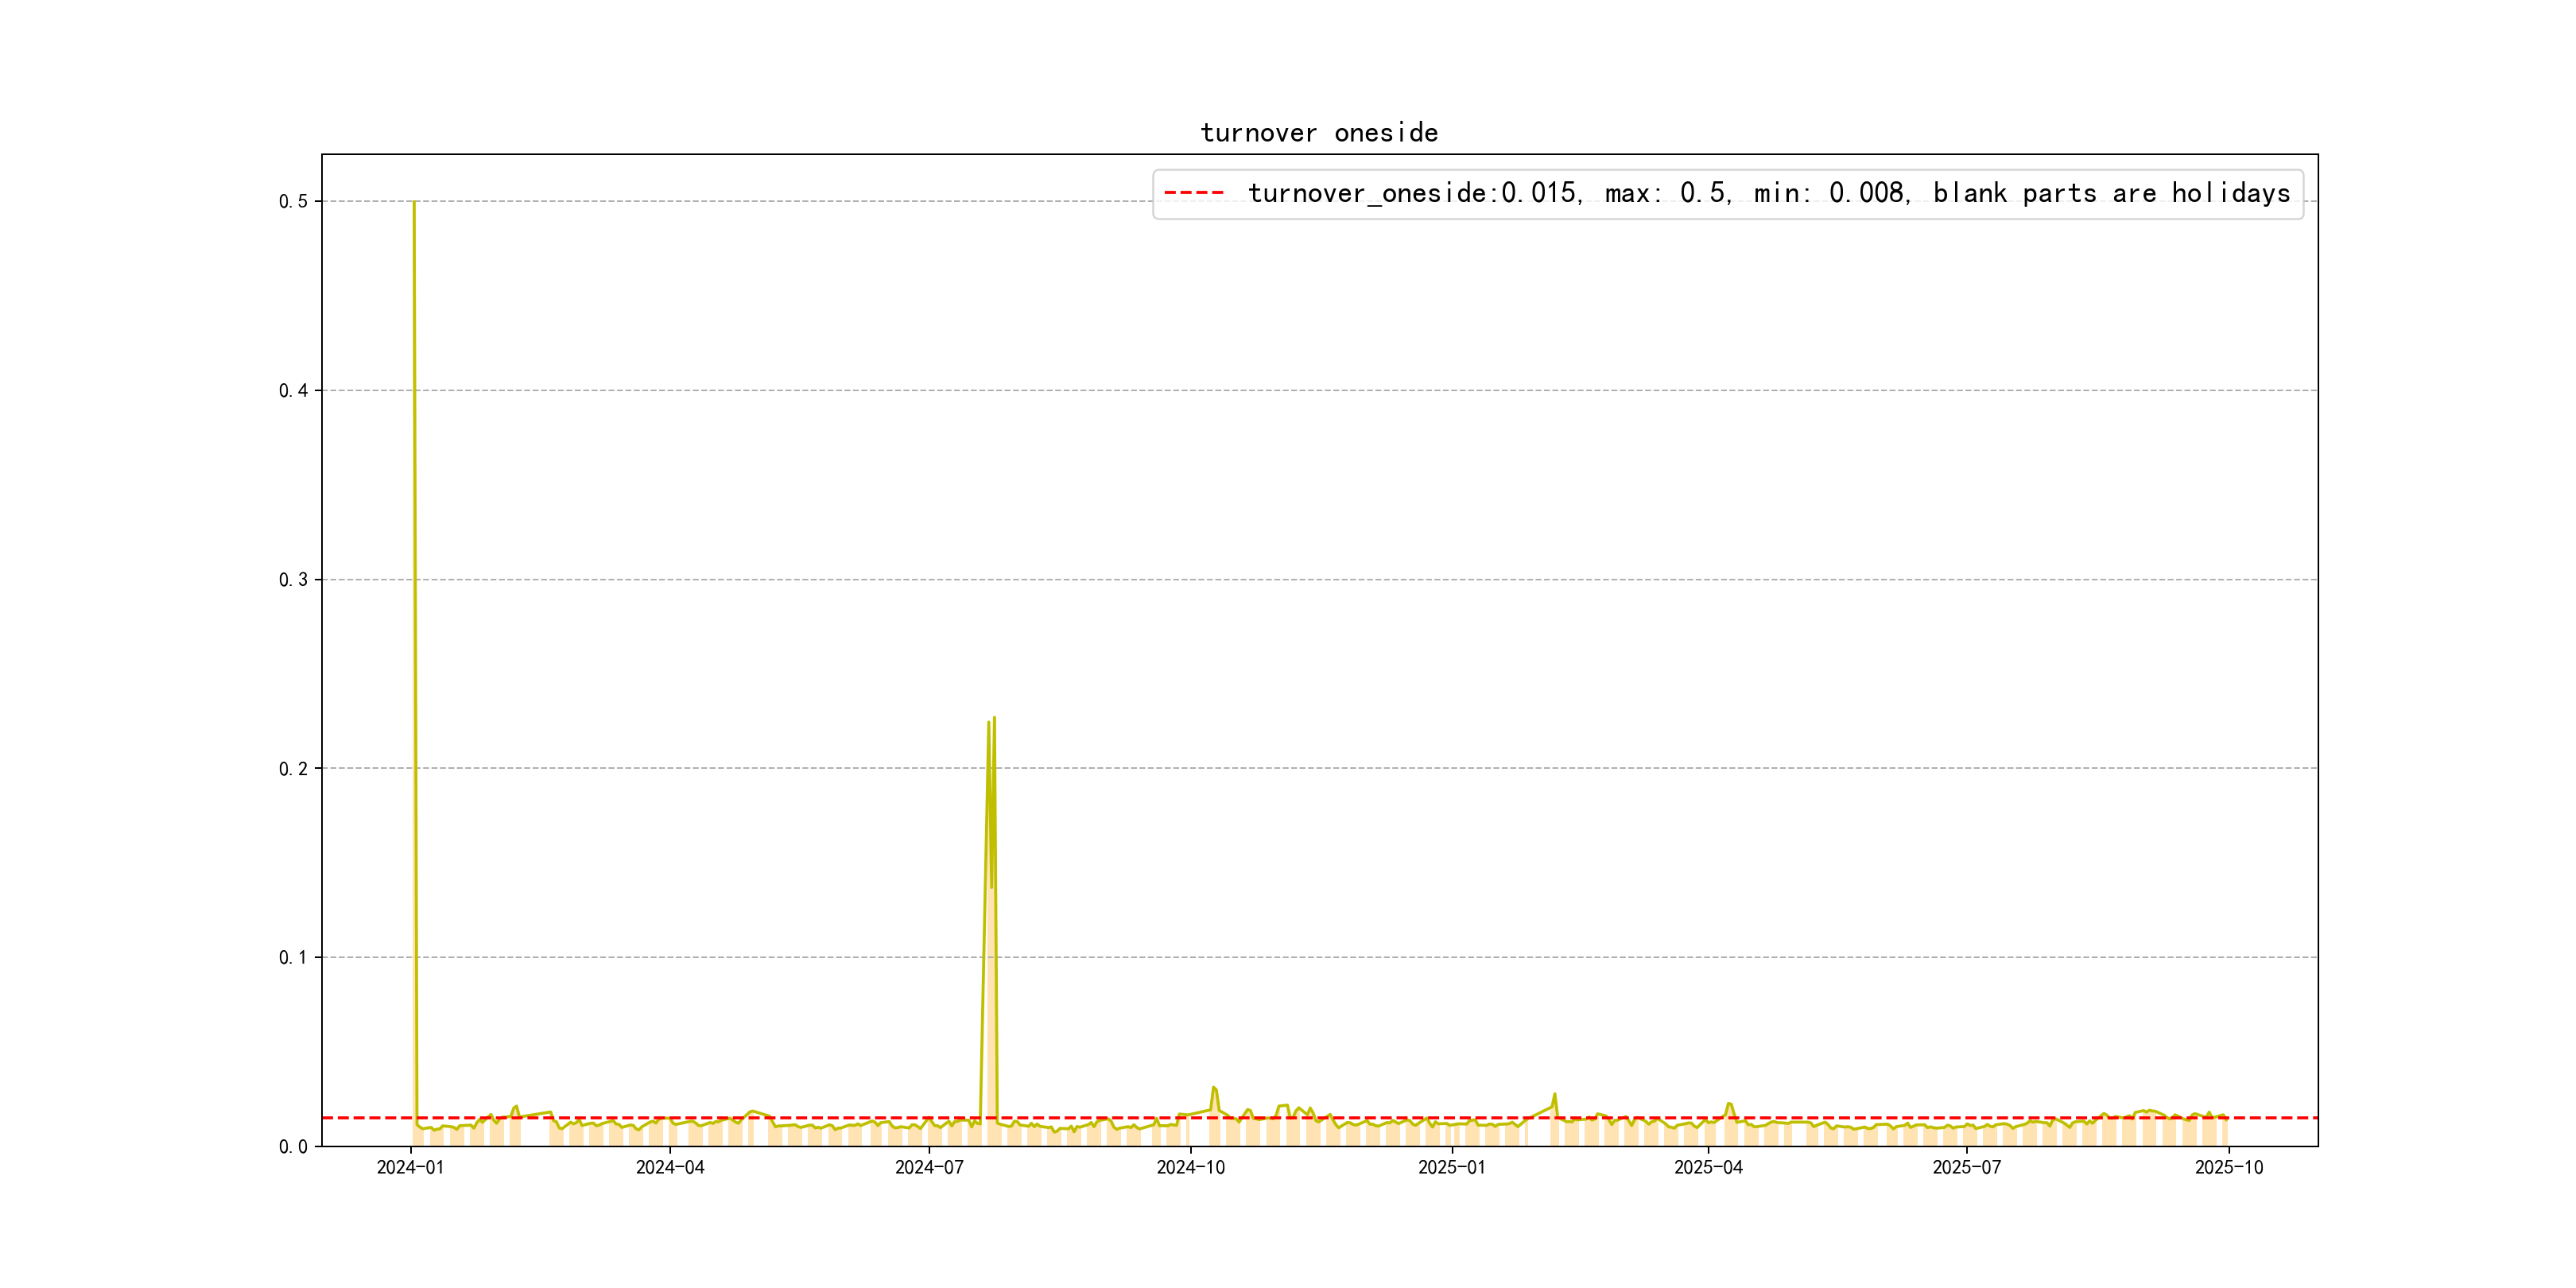Screen dimensions: 2576x1288
Task: Click the legend text showing turnover_oneside stats
Action: (x=1768, y=193)
